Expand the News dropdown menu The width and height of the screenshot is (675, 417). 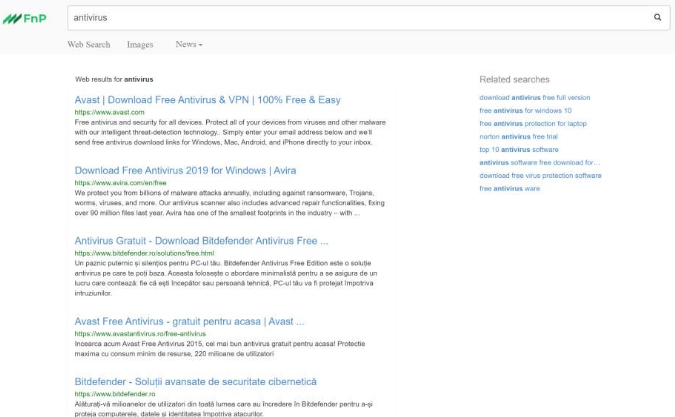click(x=189, y=45)
